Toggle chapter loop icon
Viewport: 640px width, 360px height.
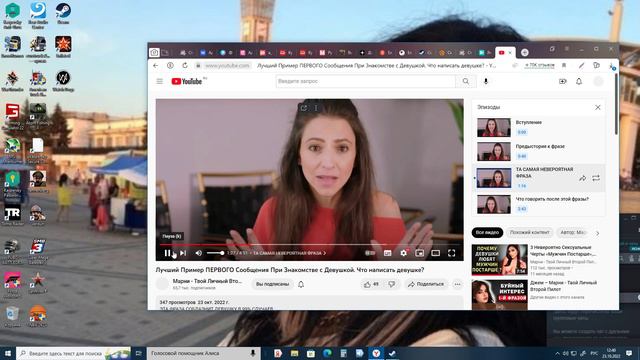pos(596,178)
